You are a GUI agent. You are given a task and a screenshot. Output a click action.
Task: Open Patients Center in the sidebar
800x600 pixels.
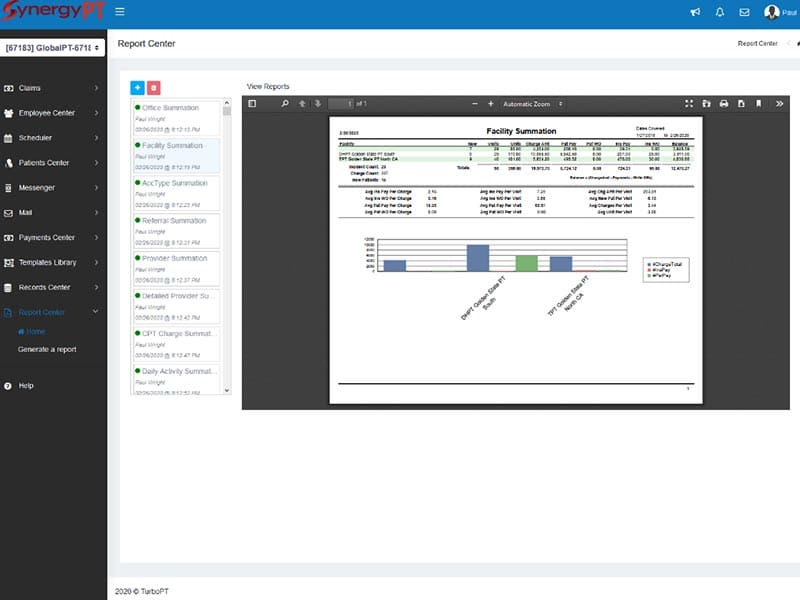[51, 163]
